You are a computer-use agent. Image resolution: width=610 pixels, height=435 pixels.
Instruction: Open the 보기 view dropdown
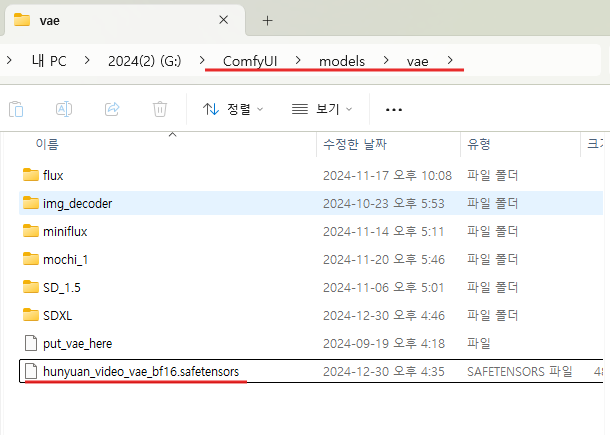click(x=322, y=109)
